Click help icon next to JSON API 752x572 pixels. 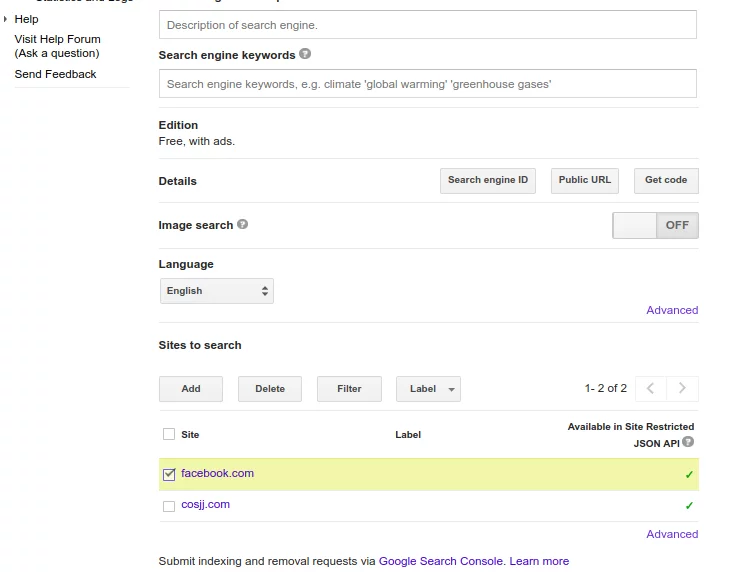688,442
